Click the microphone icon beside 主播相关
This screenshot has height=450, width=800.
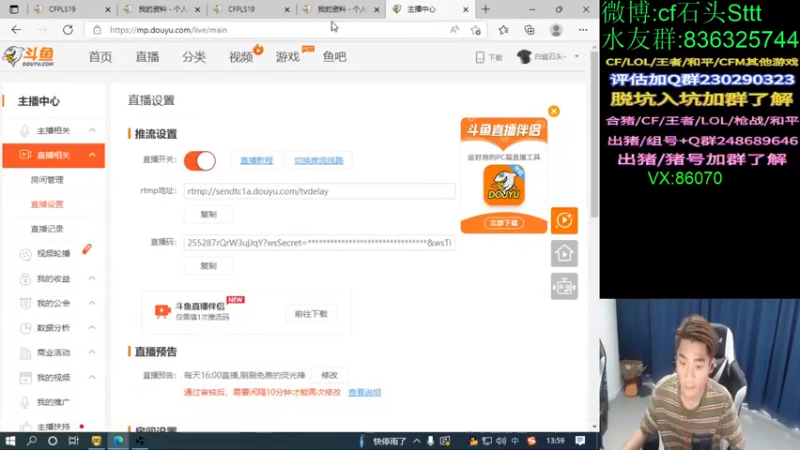pos(24,131)
